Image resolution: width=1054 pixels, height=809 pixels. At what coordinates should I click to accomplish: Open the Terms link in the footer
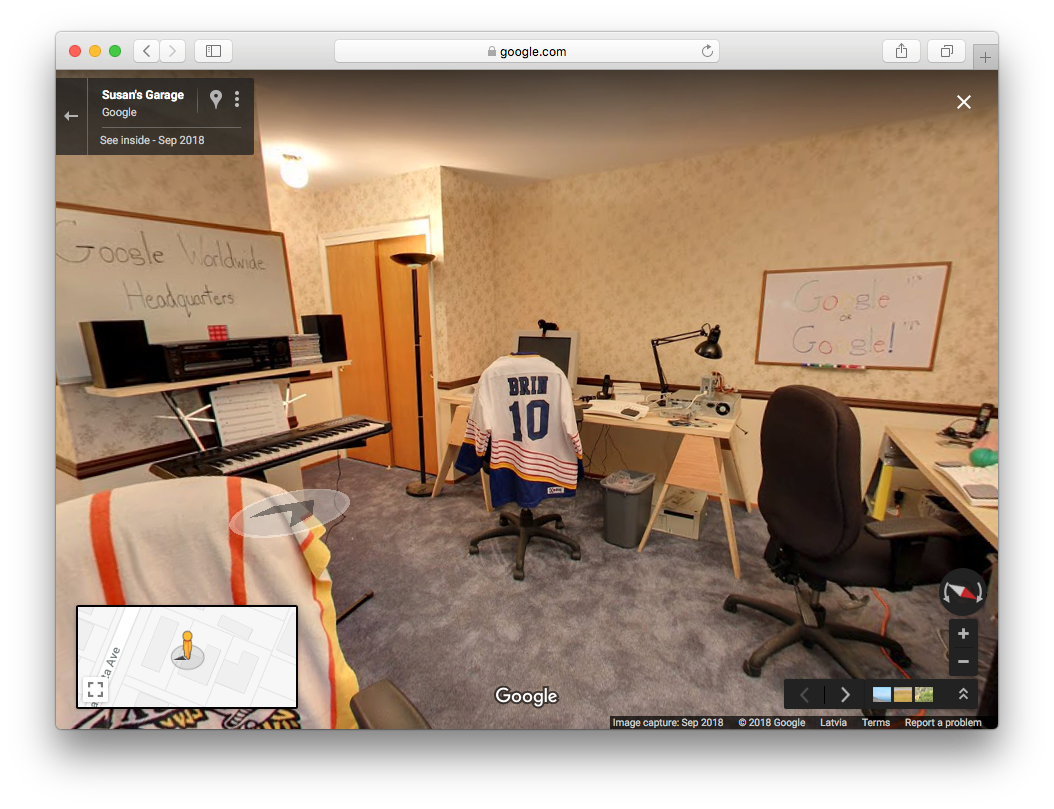pyautogui.click(x=875, y=723)
